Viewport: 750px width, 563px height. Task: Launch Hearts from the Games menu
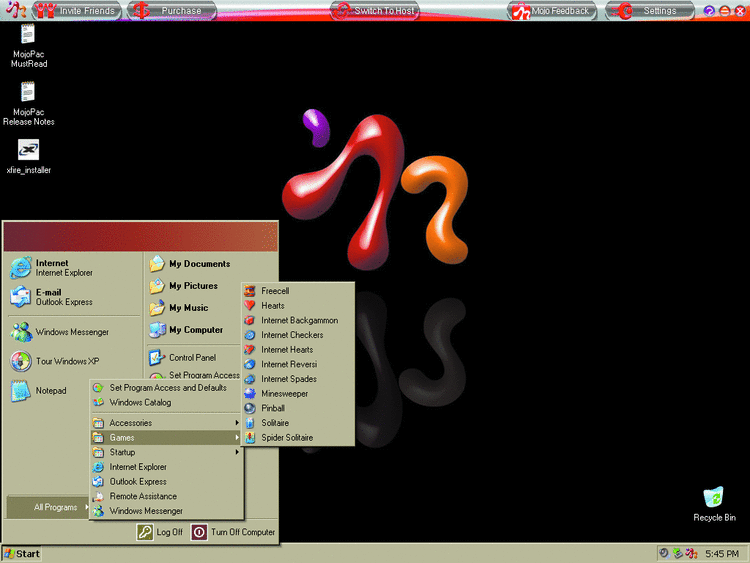[298, 306]
